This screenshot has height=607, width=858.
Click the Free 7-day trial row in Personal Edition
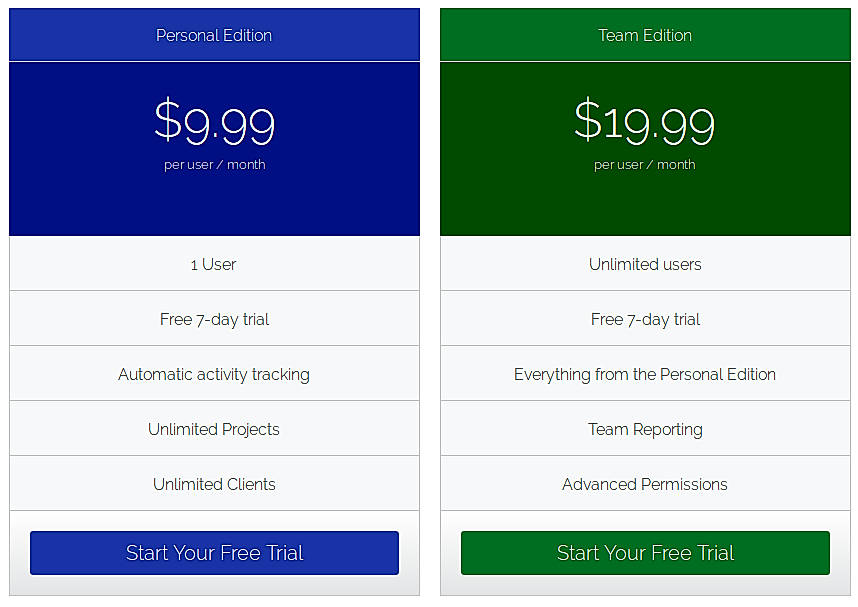point(214,319)
